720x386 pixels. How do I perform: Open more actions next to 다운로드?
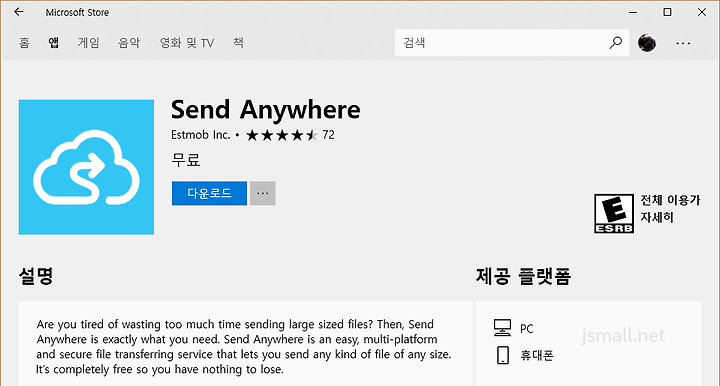click(263, 193)
